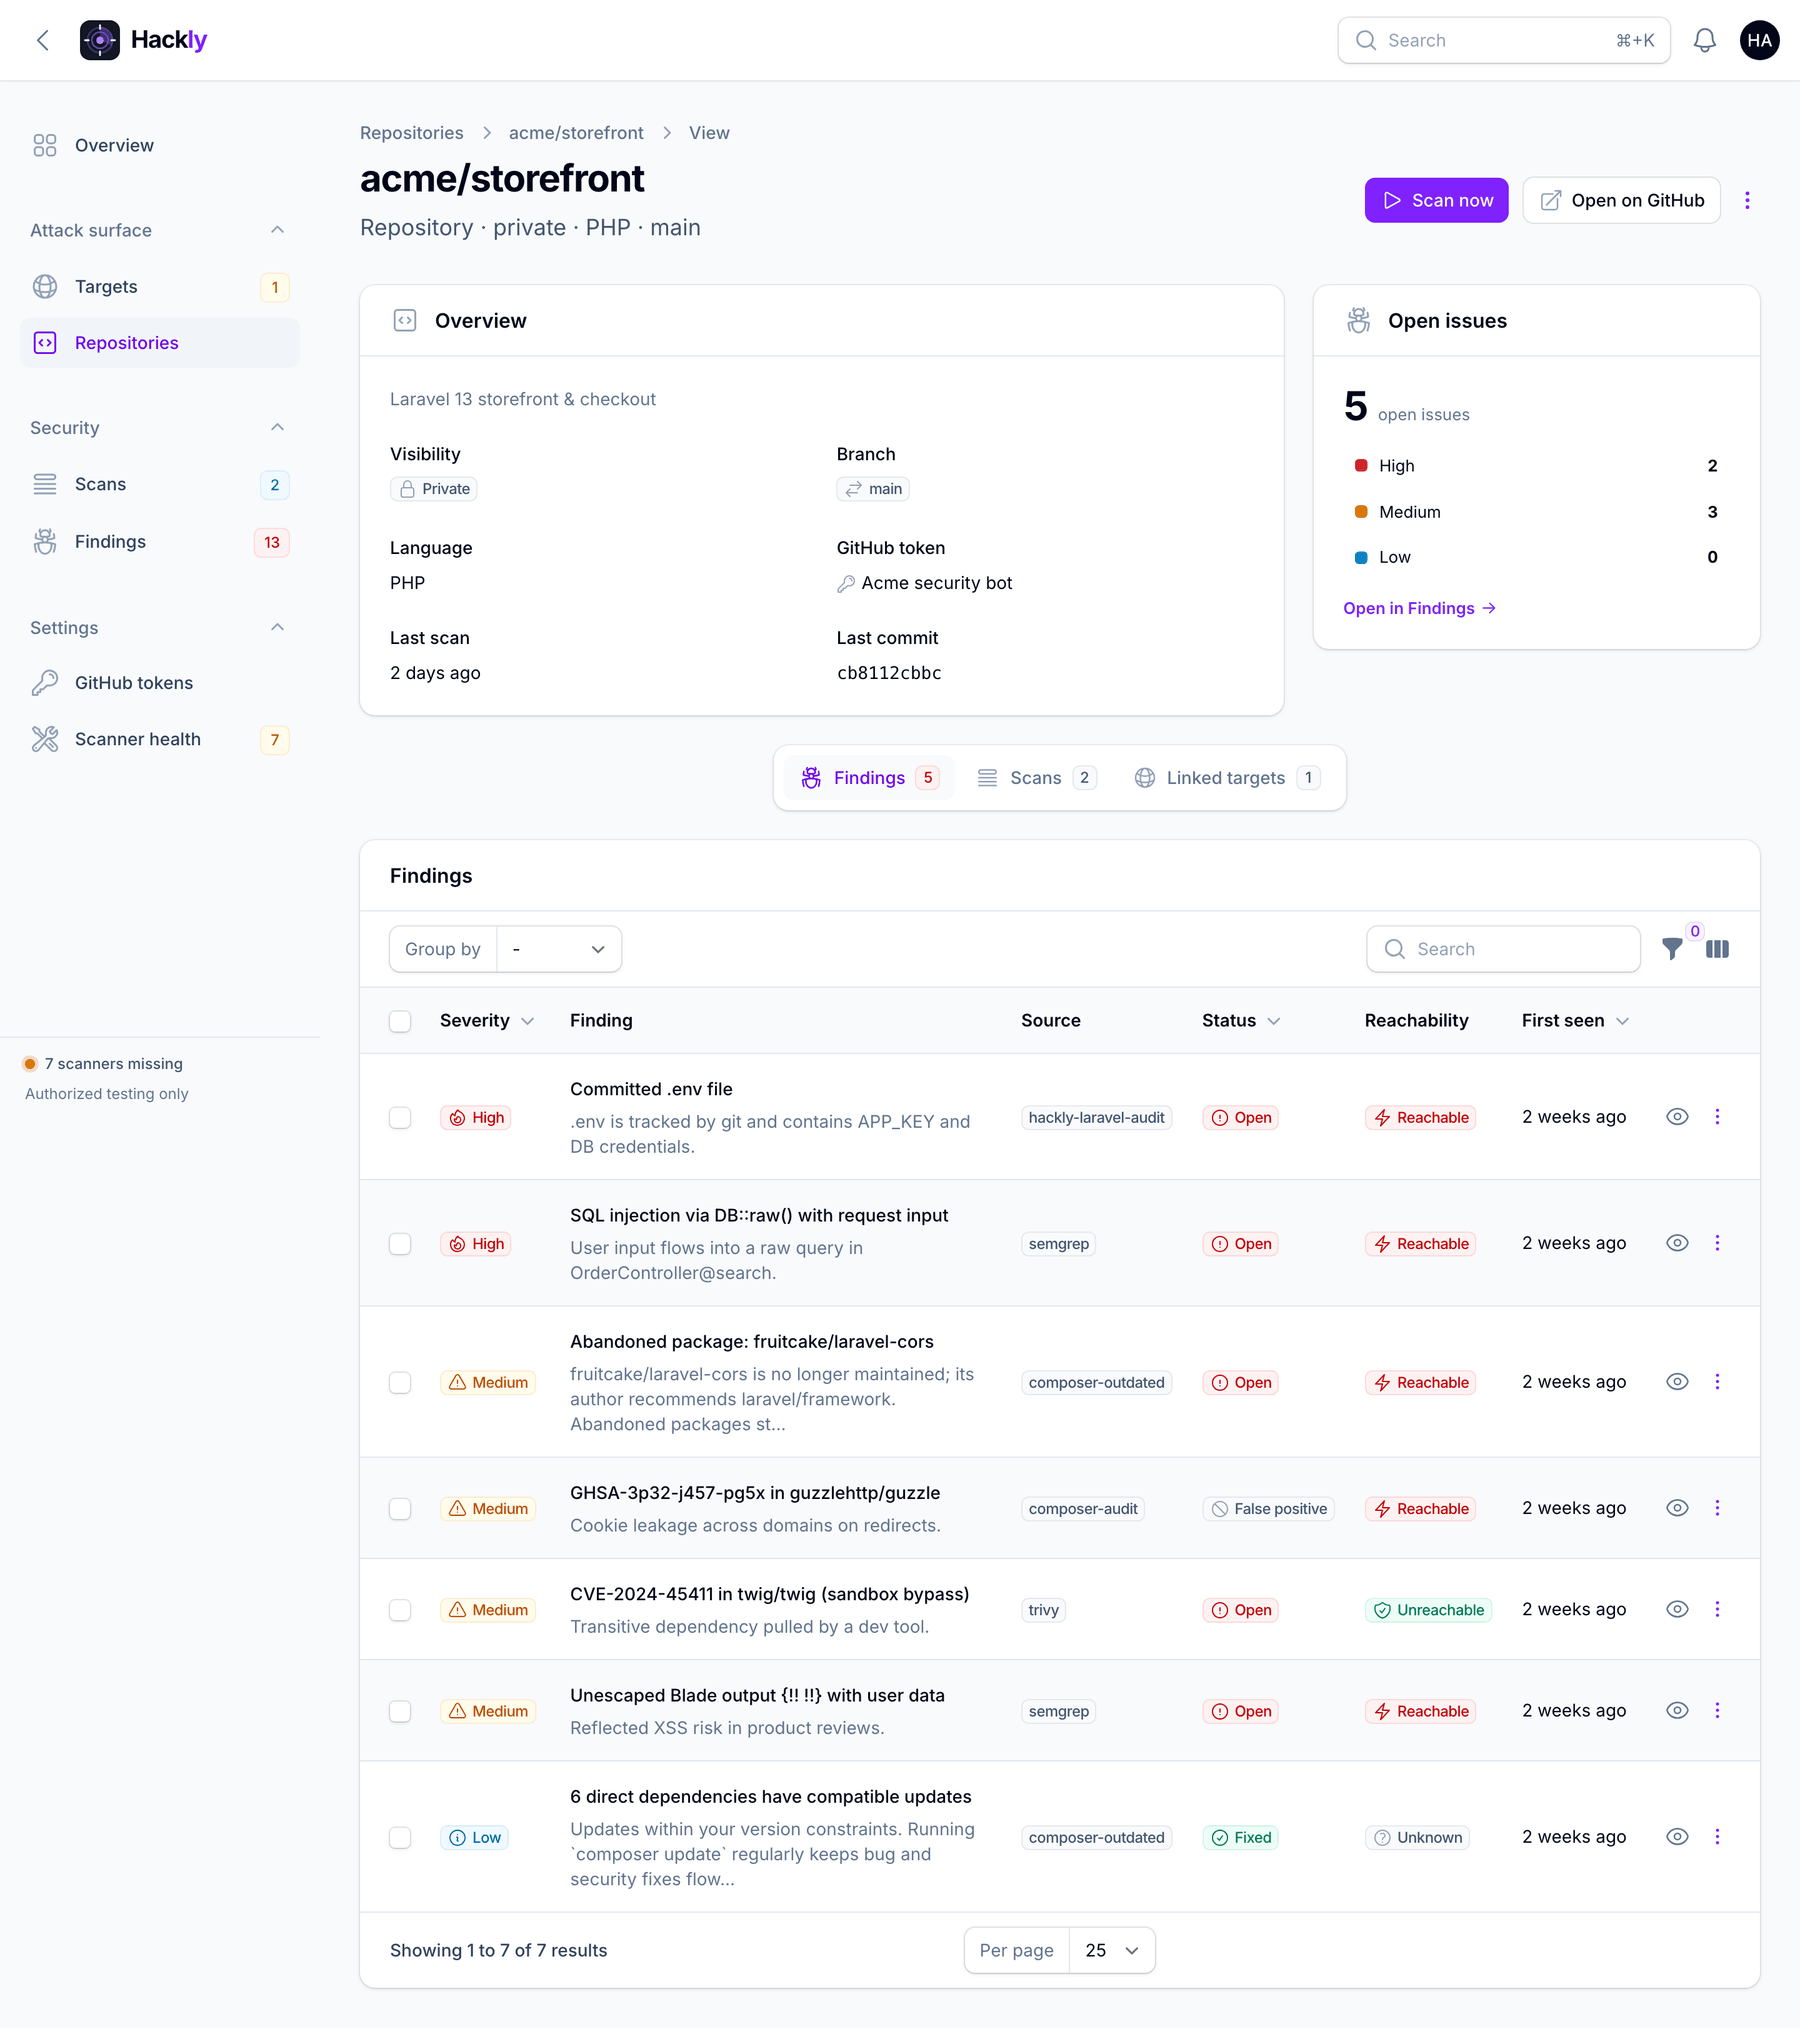Open the Per page 25 dropdown
The width and height of the screenshot is (1800, 2028).
pyautogui.click(x=1112, y=1950)
